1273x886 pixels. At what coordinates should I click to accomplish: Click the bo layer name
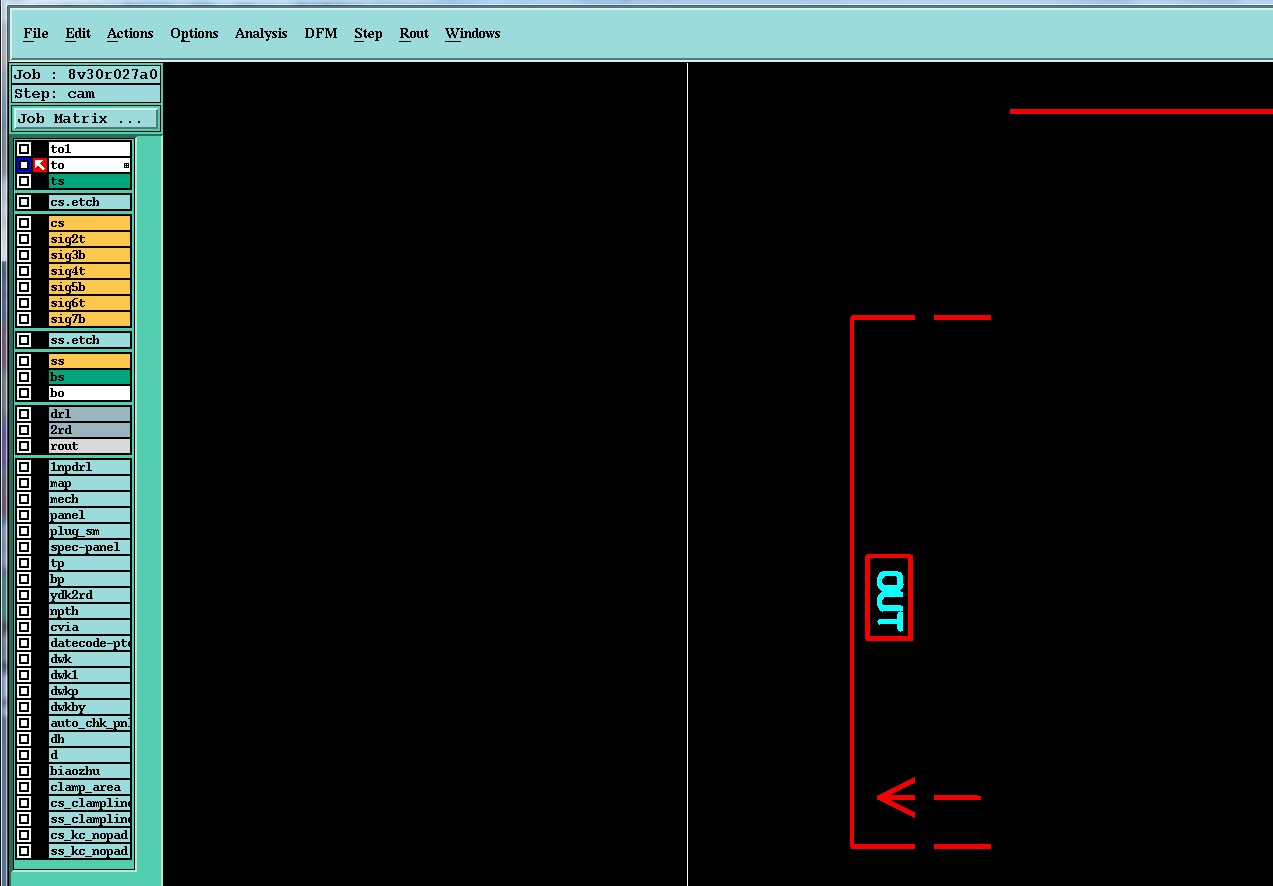90,393
